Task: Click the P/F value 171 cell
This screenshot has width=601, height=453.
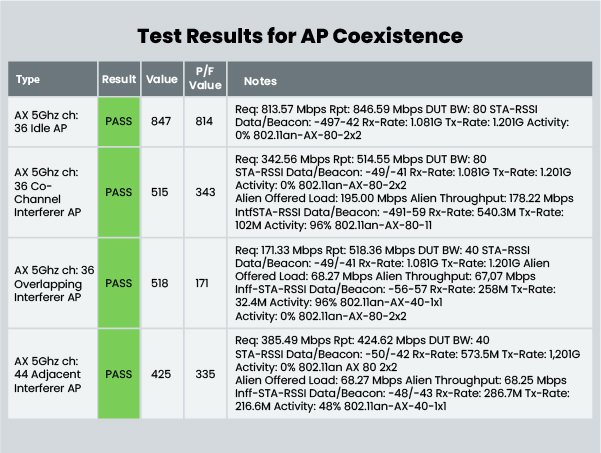Action: click(x=203, y=283)
